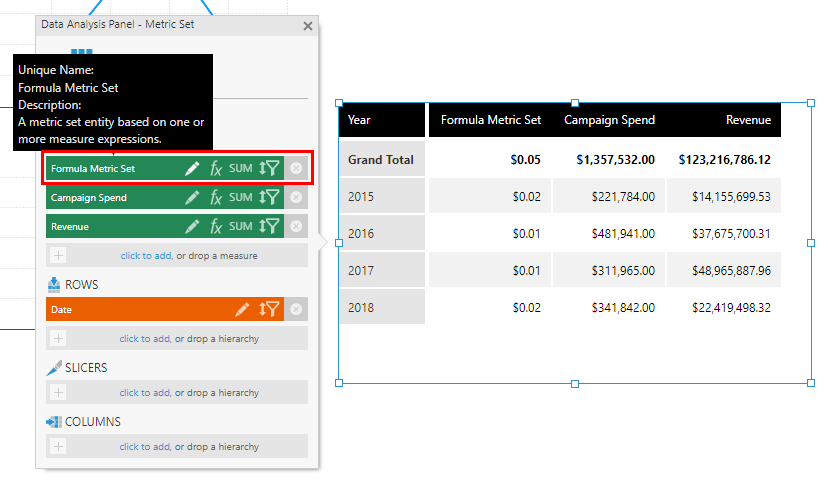Change SUM aggregator on Revenue measure

[x=241, y=226]
